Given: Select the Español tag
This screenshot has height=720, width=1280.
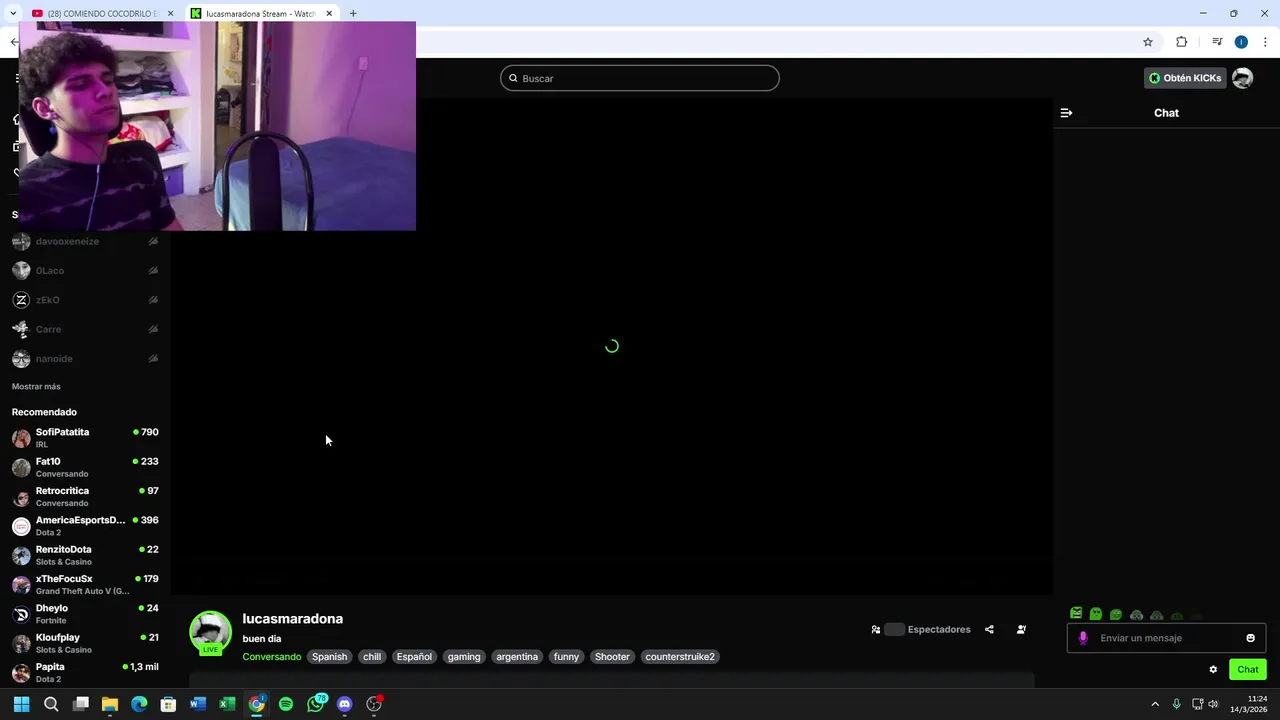Looking at the screenshot, I should pyautogui.click(x=414, y=657).
